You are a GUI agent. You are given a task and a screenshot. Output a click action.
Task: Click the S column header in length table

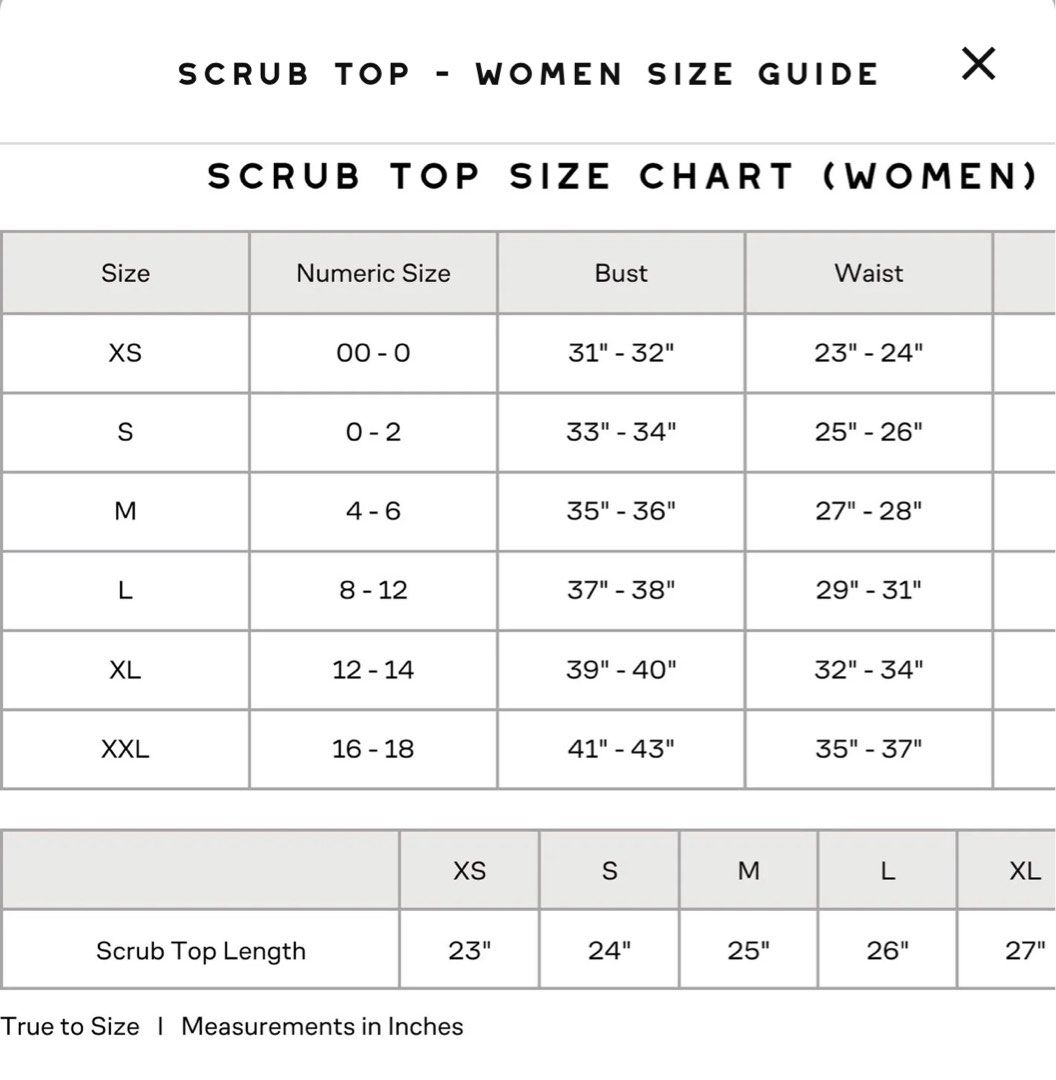click(x=609, y=870)
